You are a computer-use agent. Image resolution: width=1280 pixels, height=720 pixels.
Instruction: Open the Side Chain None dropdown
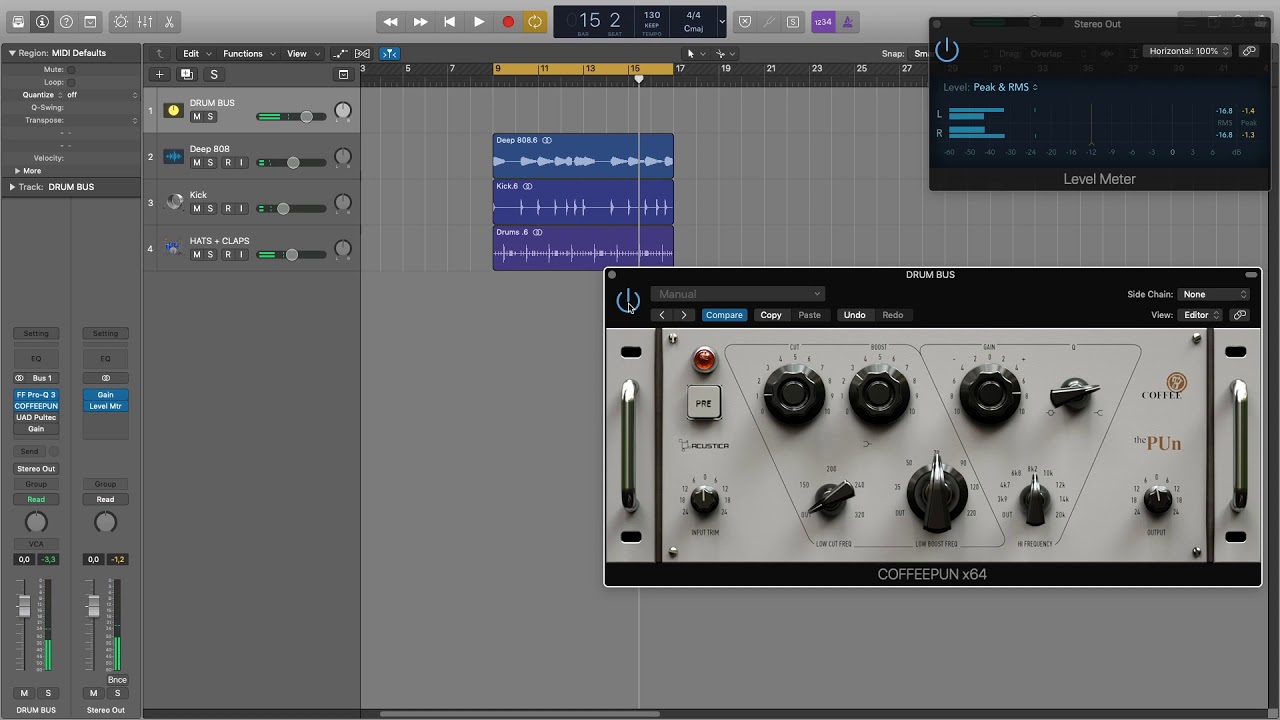[x=1214, y=294]
